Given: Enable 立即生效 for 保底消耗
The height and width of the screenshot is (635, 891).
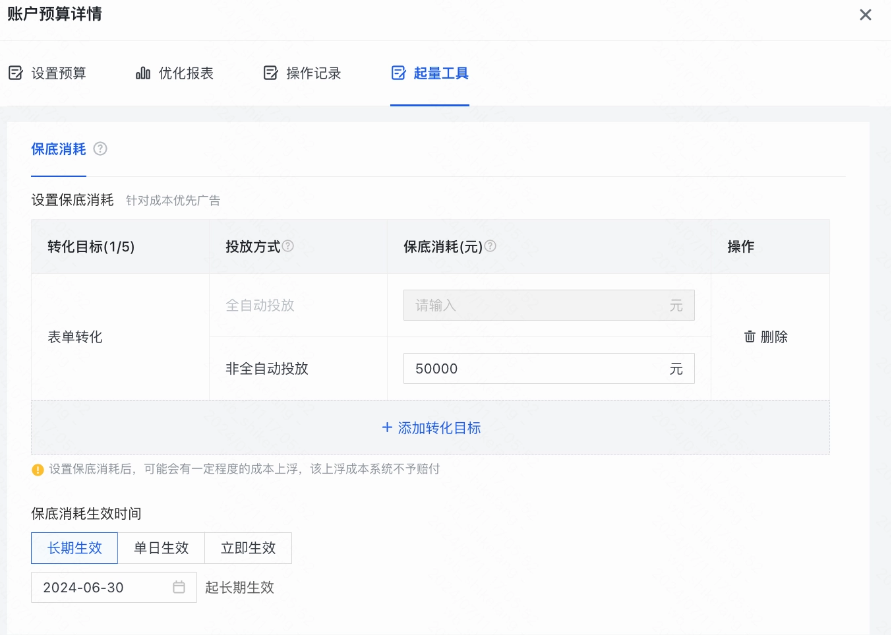Looking at the screenshot, I should tap(248, 548).
